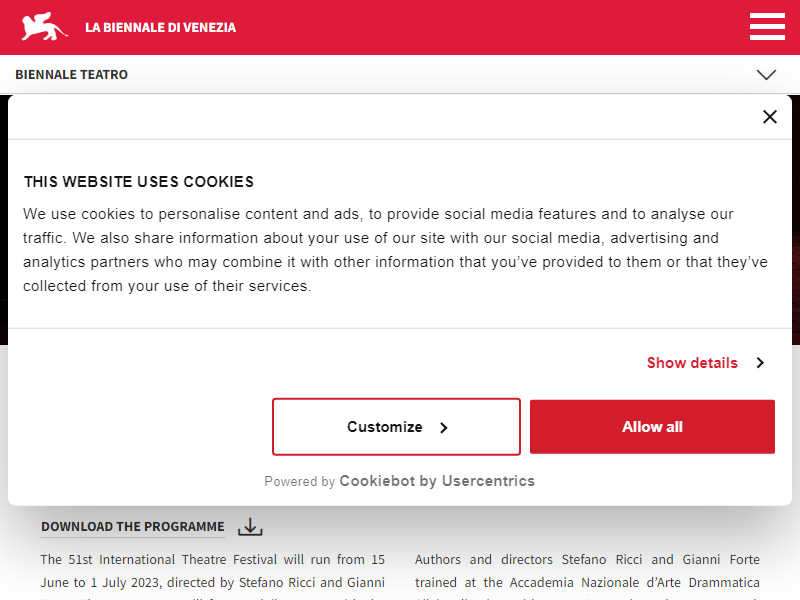Click the 'Powered by' text
Screen dimensions: 800x600
299,482
